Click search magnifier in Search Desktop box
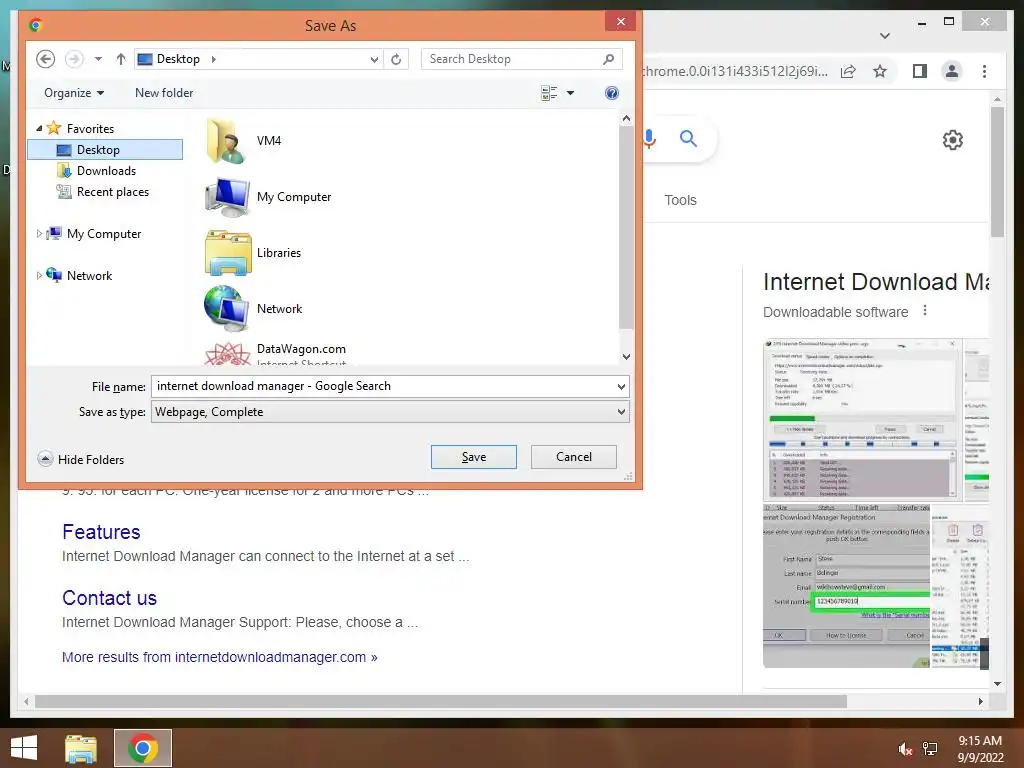This screenshot has height=768, width=1024. [x=609, y=59]
